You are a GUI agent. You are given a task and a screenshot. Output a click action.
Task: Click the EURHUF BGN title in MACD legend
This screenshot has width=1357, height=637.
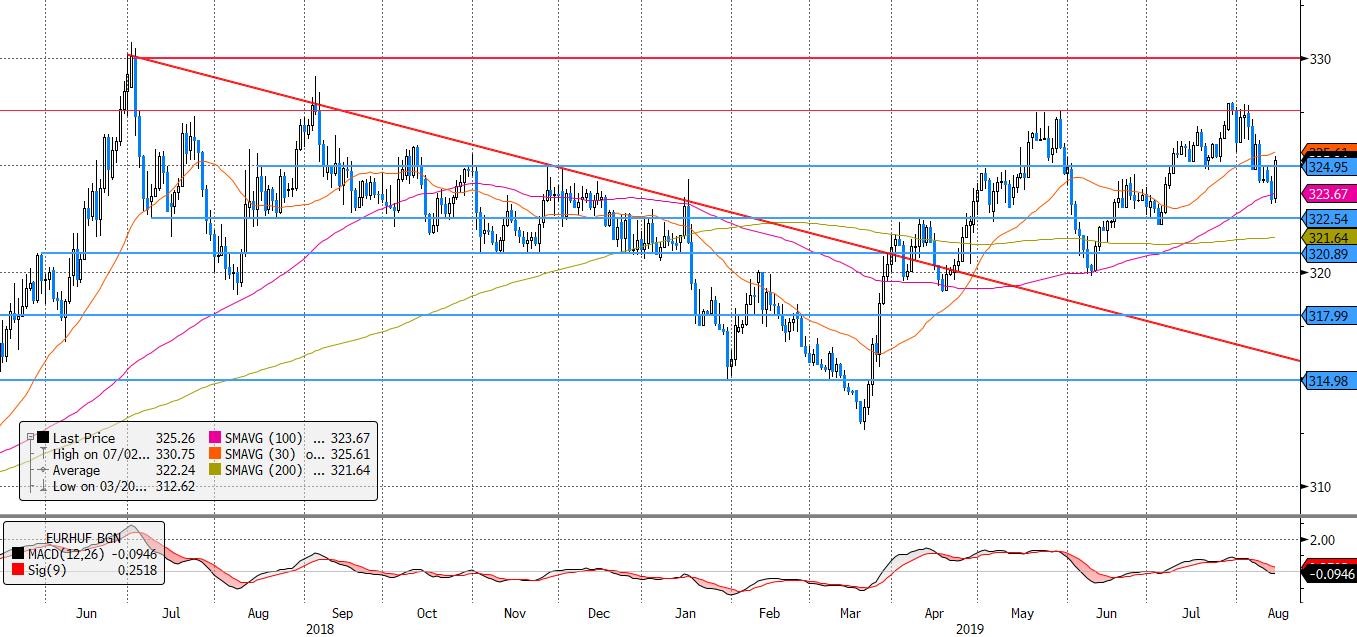coord(83,538)
